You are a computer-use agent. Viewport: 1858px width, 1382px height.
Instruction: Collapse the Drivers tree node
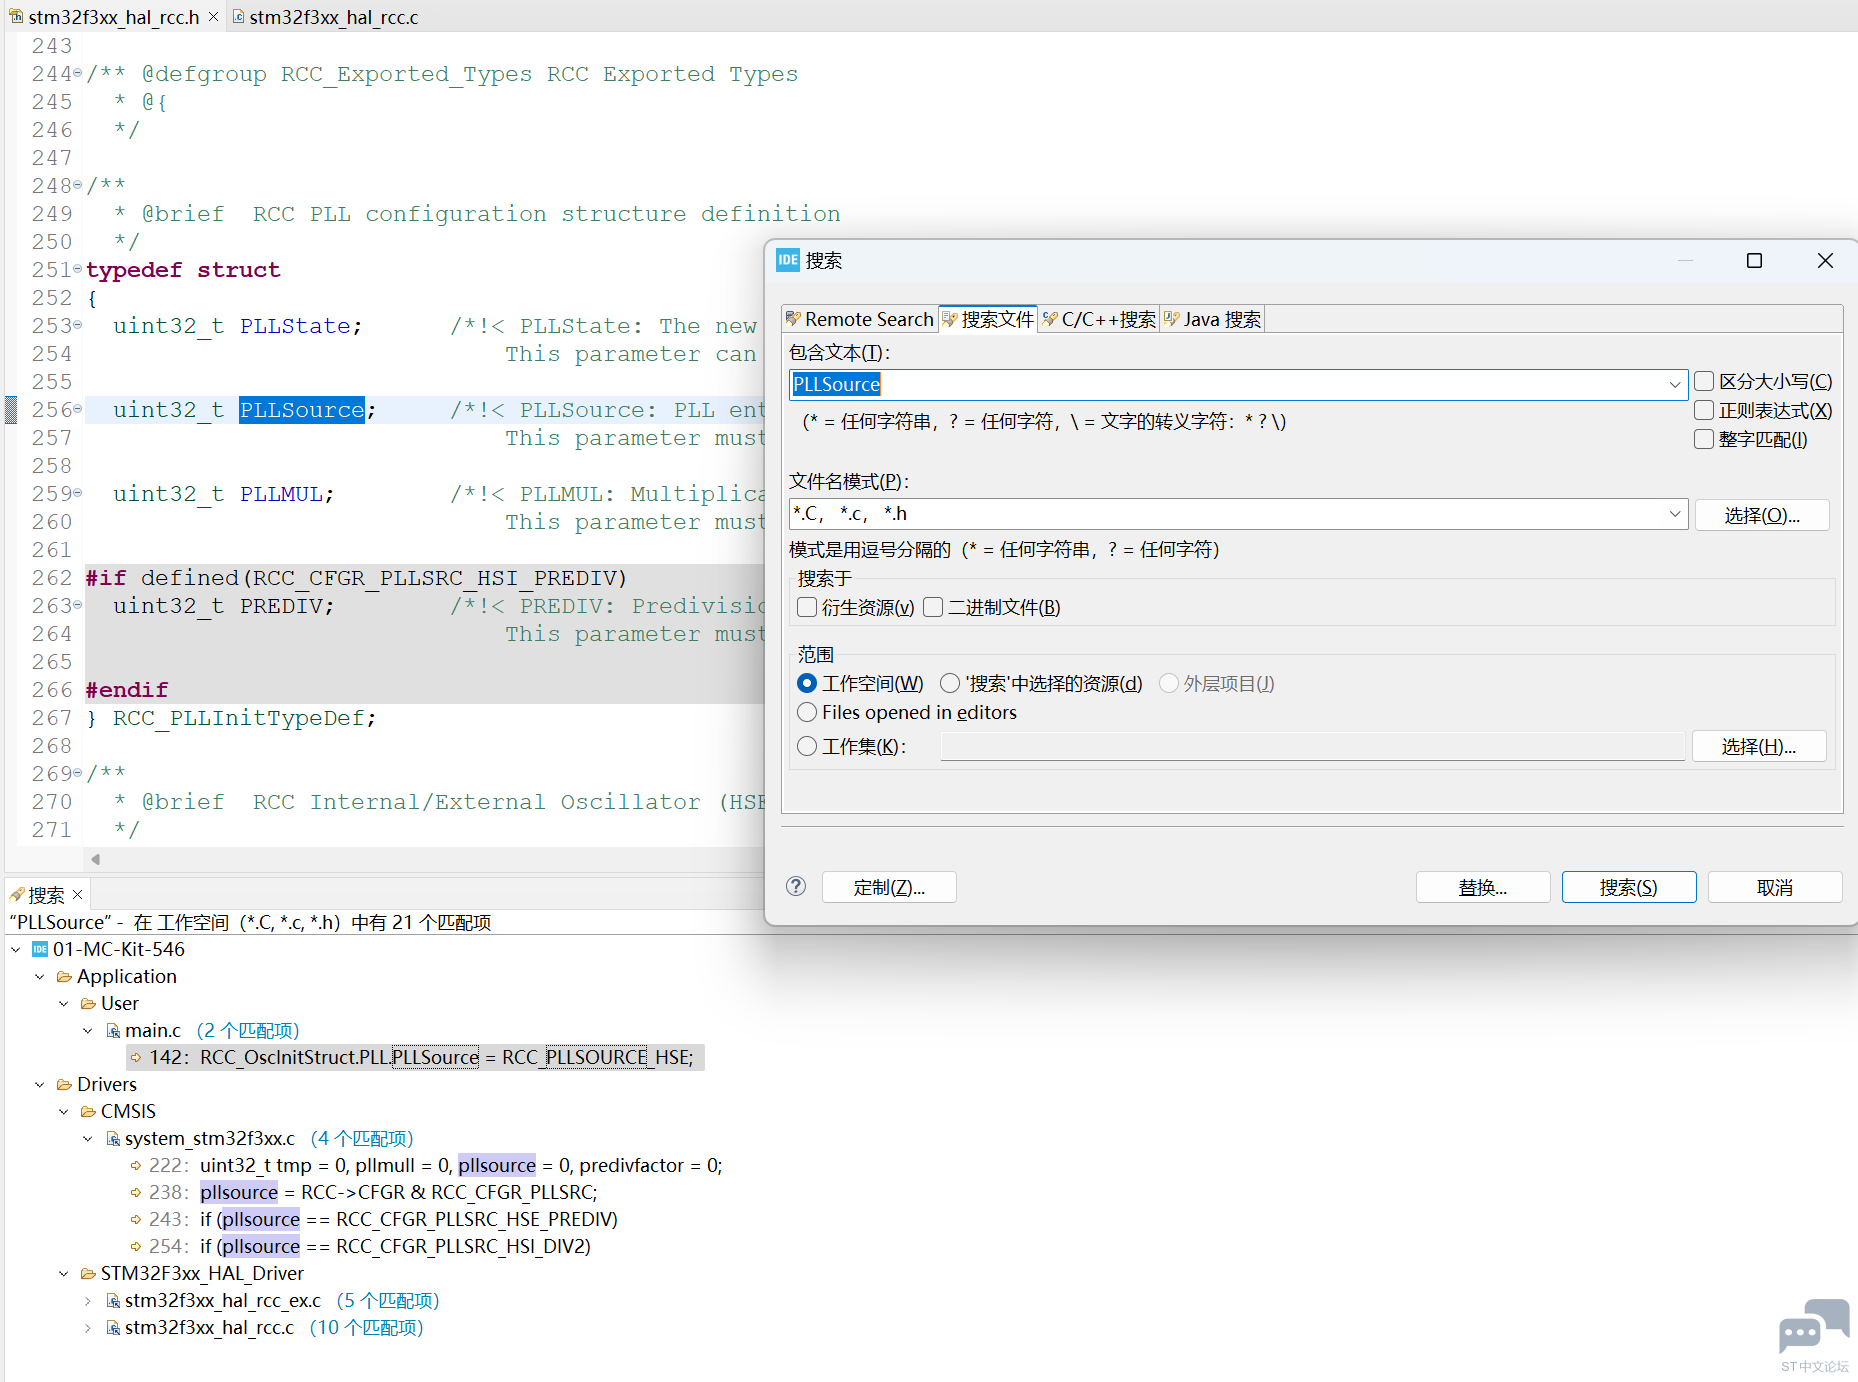[40, 1084]
